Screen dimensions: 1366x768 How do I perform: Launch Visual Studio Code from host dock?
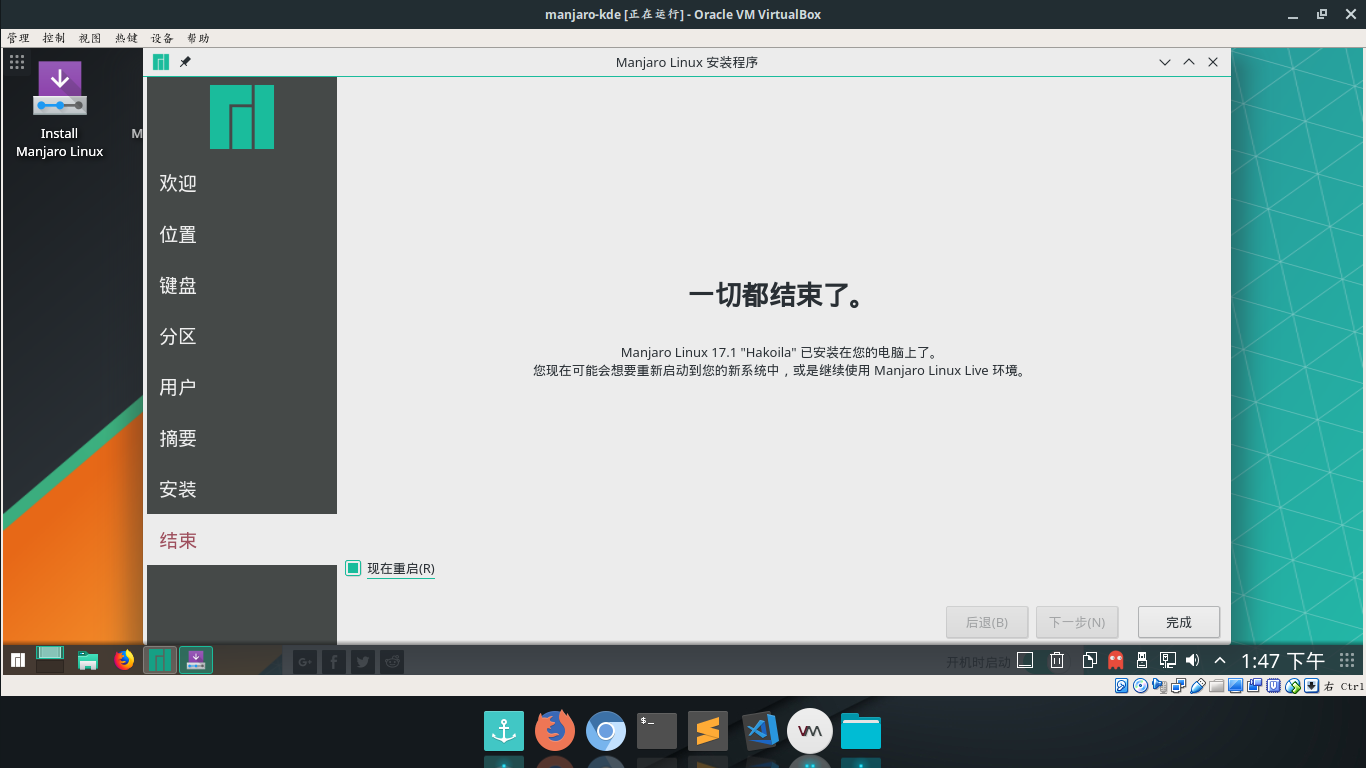[x=760, y=731]
